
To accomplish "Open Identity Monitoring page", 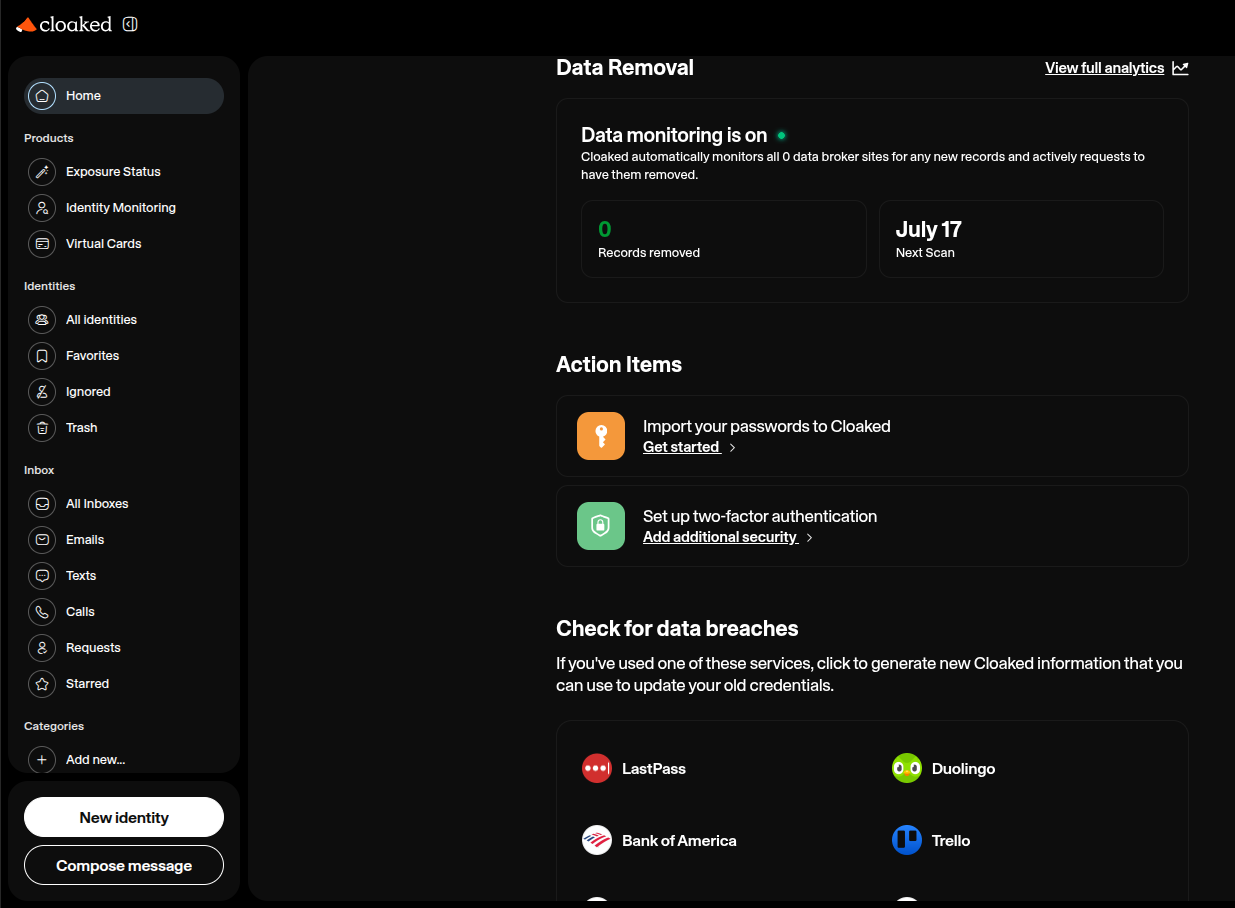I will click(121, 208).
